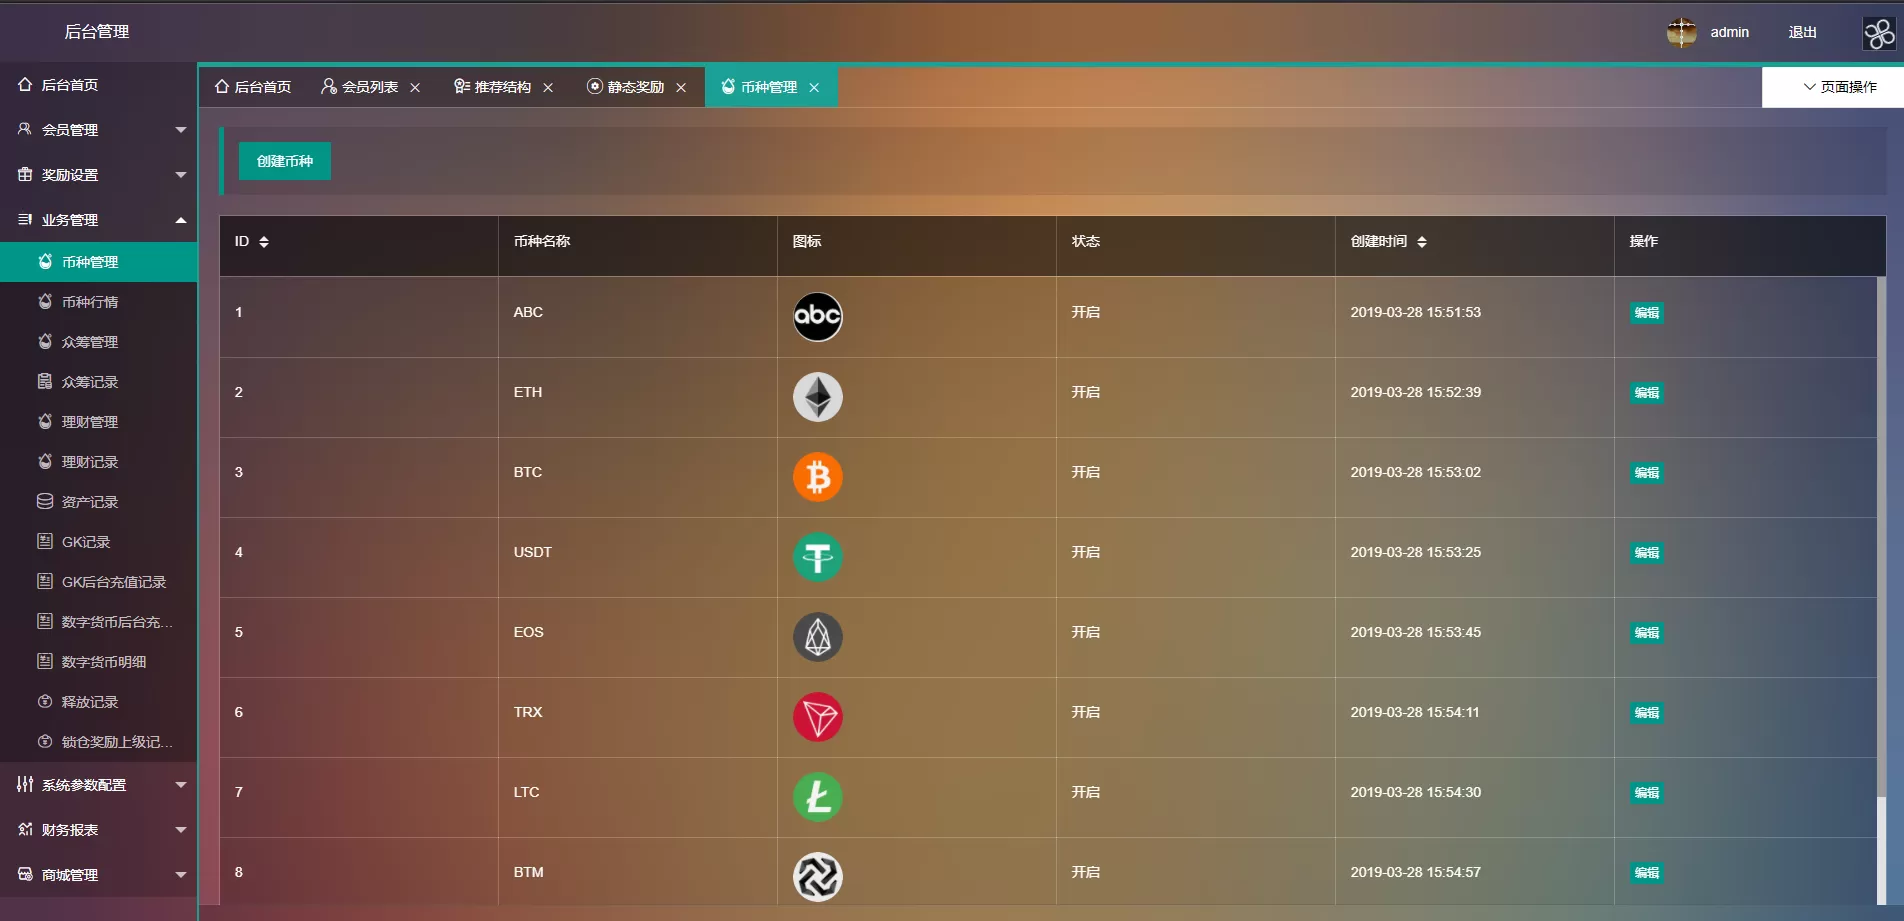Click the TRX Tron coin icon

[x=817, y=717]
